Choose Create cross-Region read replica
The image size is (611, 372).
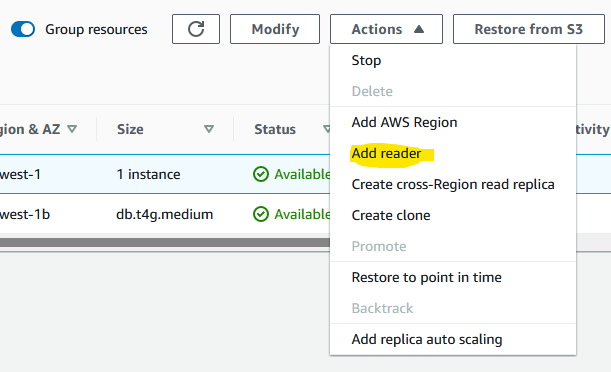pos(453,184)
